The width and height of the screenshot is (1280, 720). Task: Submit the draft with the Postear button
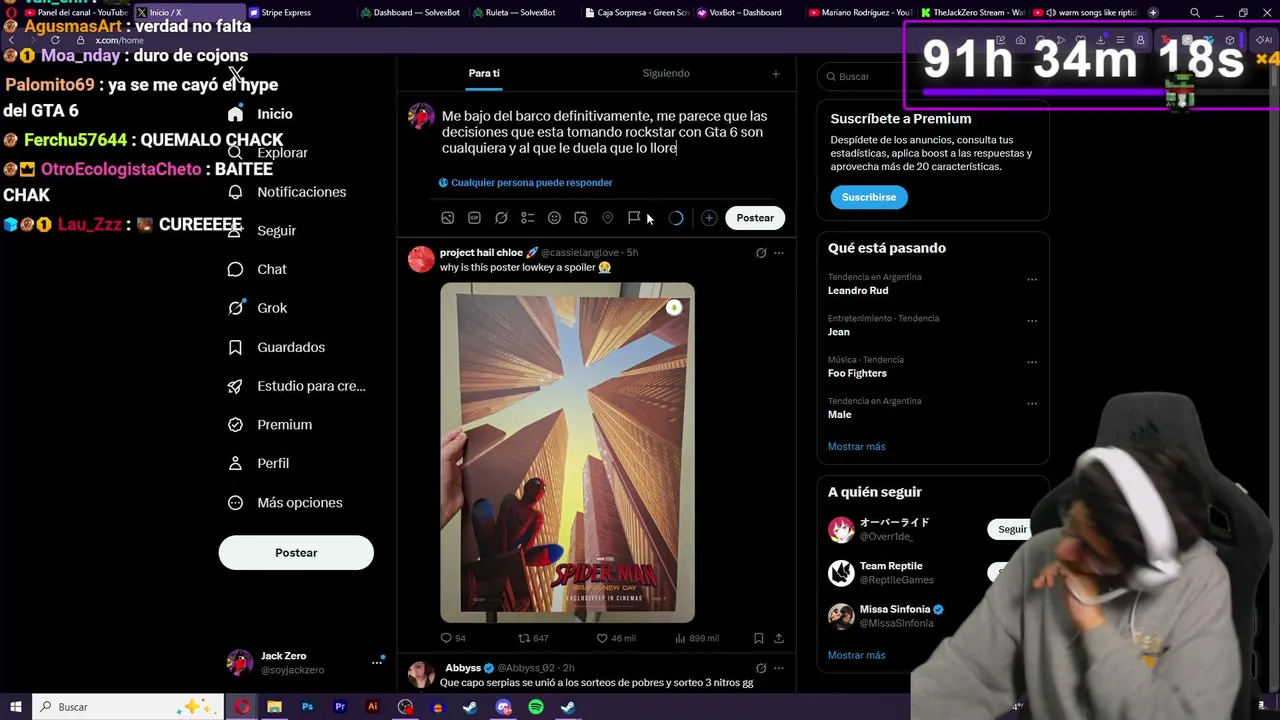click(755, 218)
